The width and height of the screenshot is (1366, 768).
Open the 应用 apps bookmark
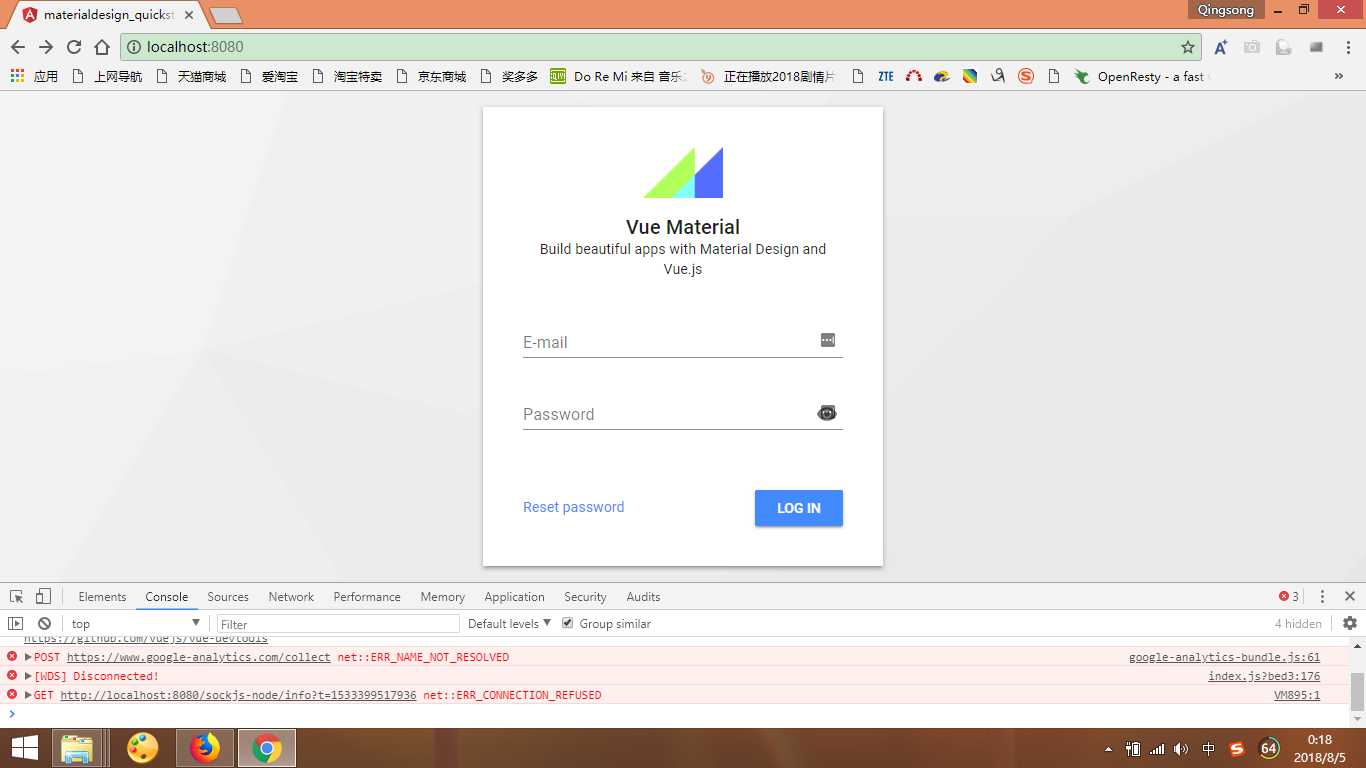coord(35,76)
